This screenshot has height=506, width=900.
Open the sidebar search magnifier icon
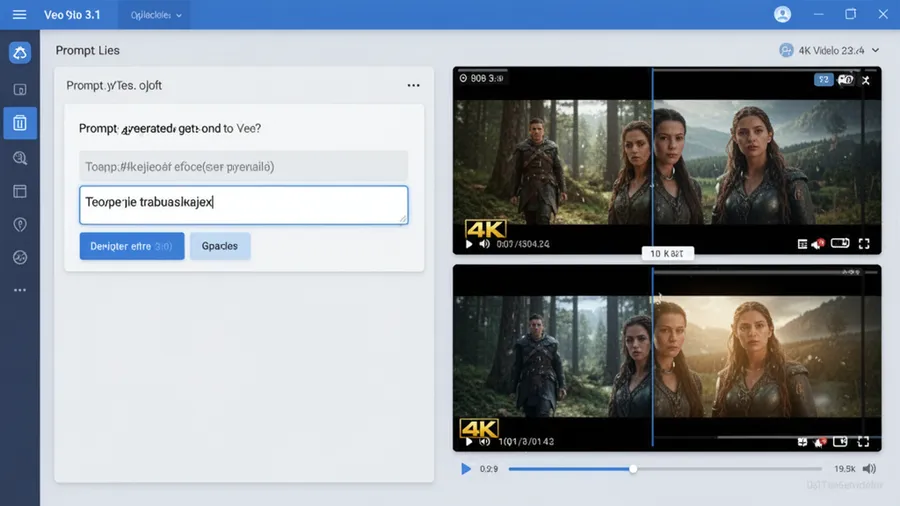(20, 158)
